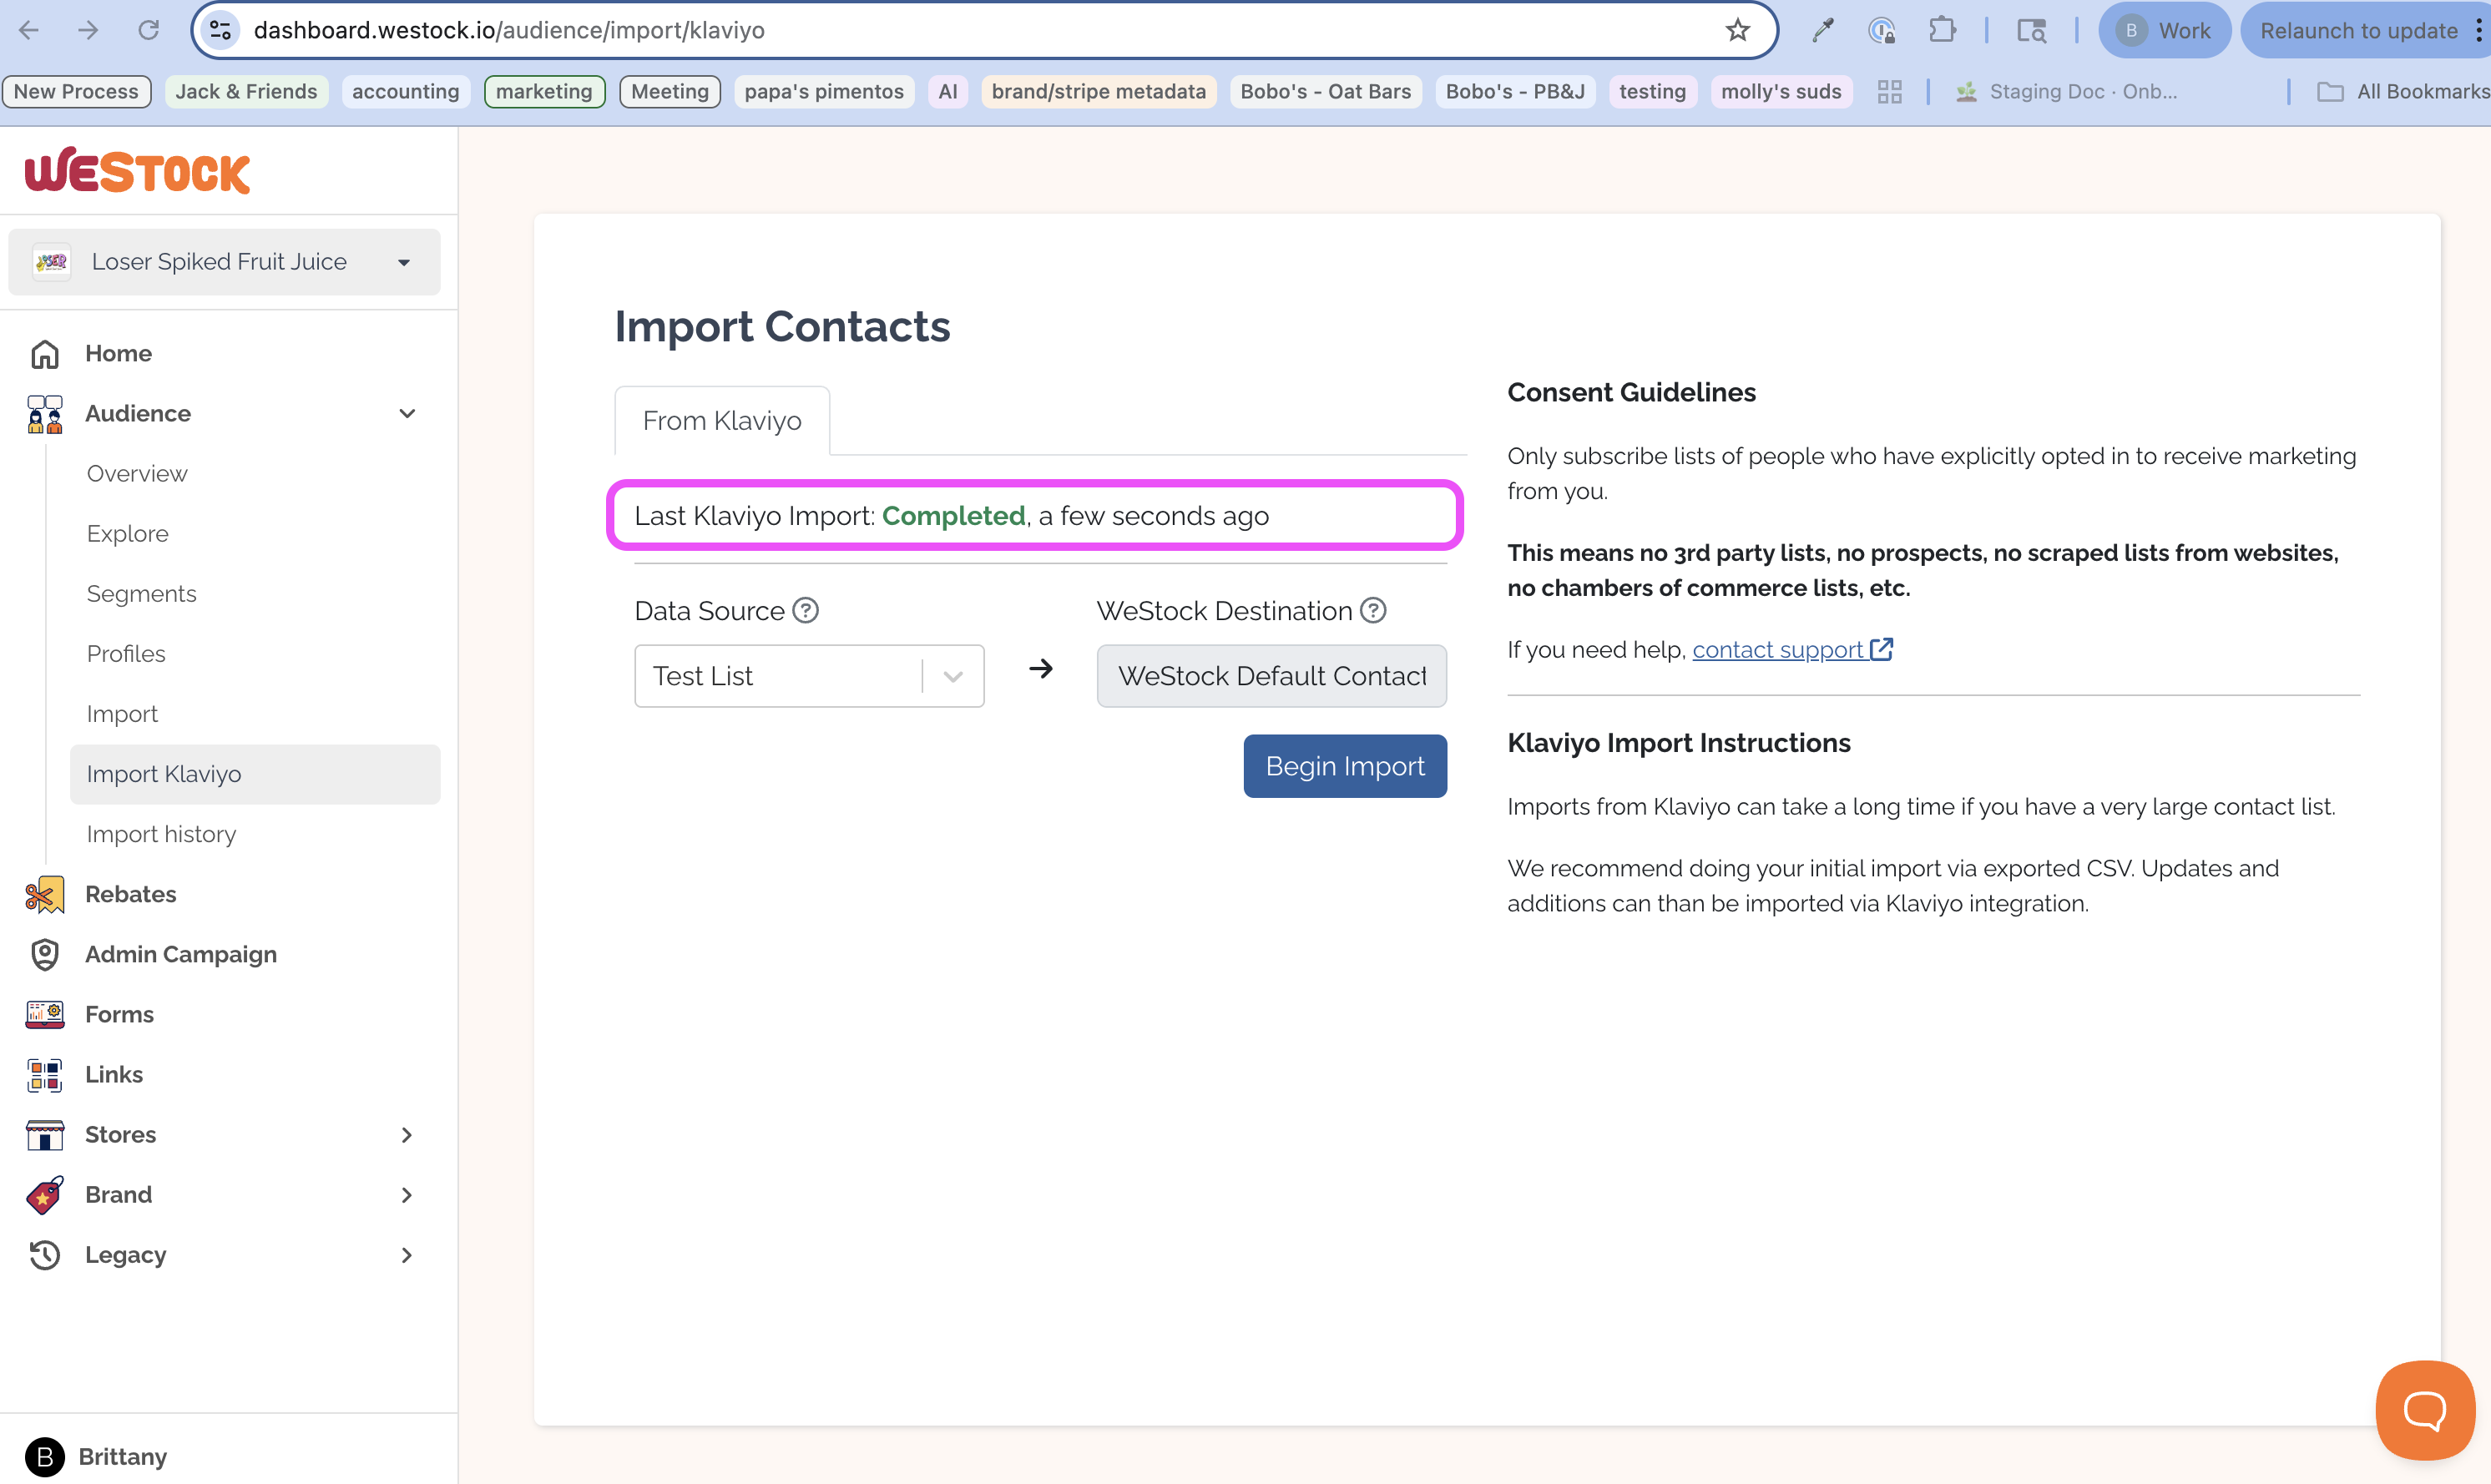Open the Staging Doc bookmark
The width and height of the screenshot is (2491, 1484).
tap(2066, 92)
